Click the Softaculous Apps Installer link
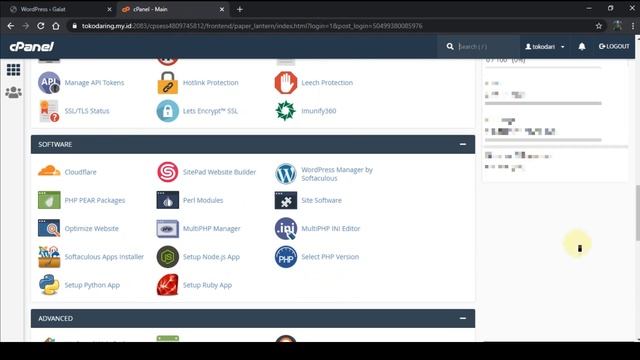Viewport: 640px width, 360px height. [x=104, y=257]
